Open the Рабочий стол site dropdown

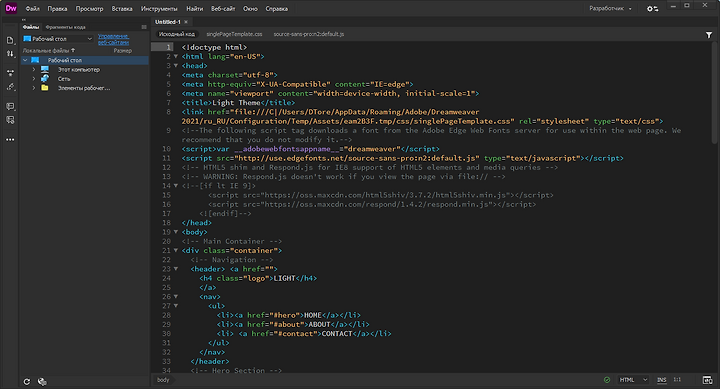point(58,39)
